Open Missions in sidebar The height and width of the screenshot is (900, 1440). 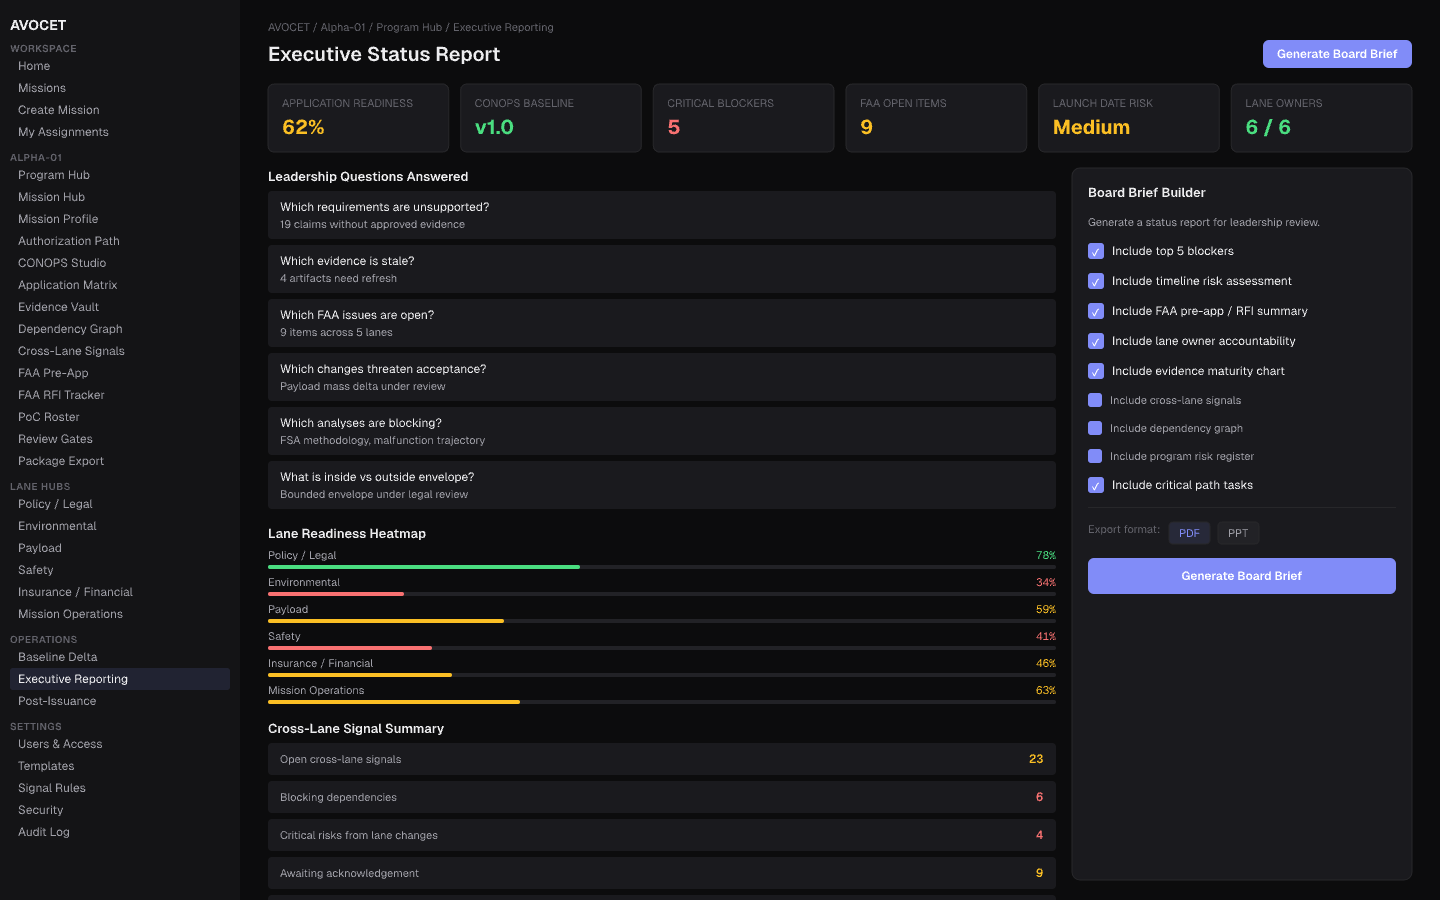(x=120, y=88)
